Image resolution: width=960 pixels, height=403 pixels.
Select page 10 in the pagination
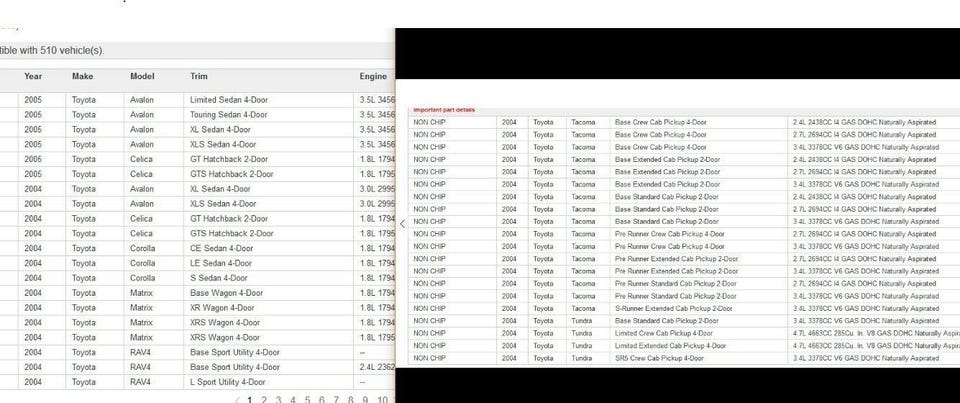(382, 400)
